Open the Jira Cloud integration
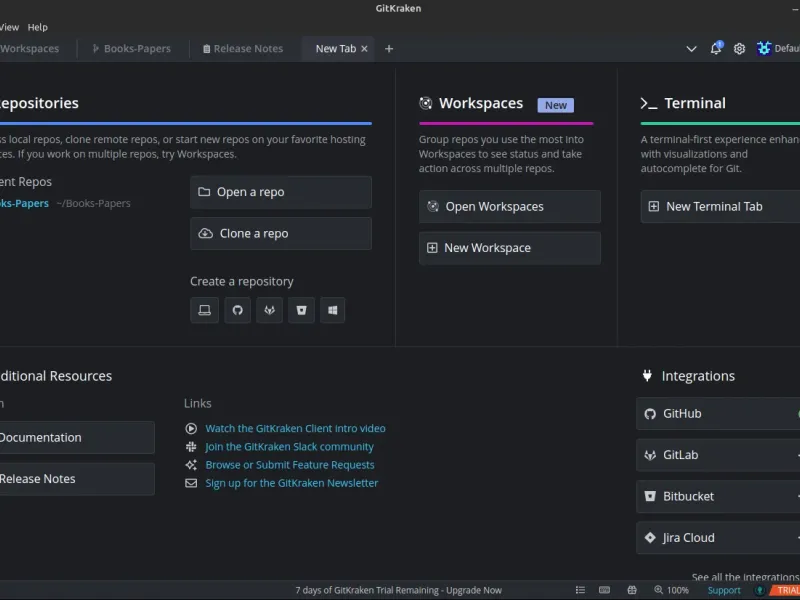Viewport: 800px width, 600px height. (718, 538)
